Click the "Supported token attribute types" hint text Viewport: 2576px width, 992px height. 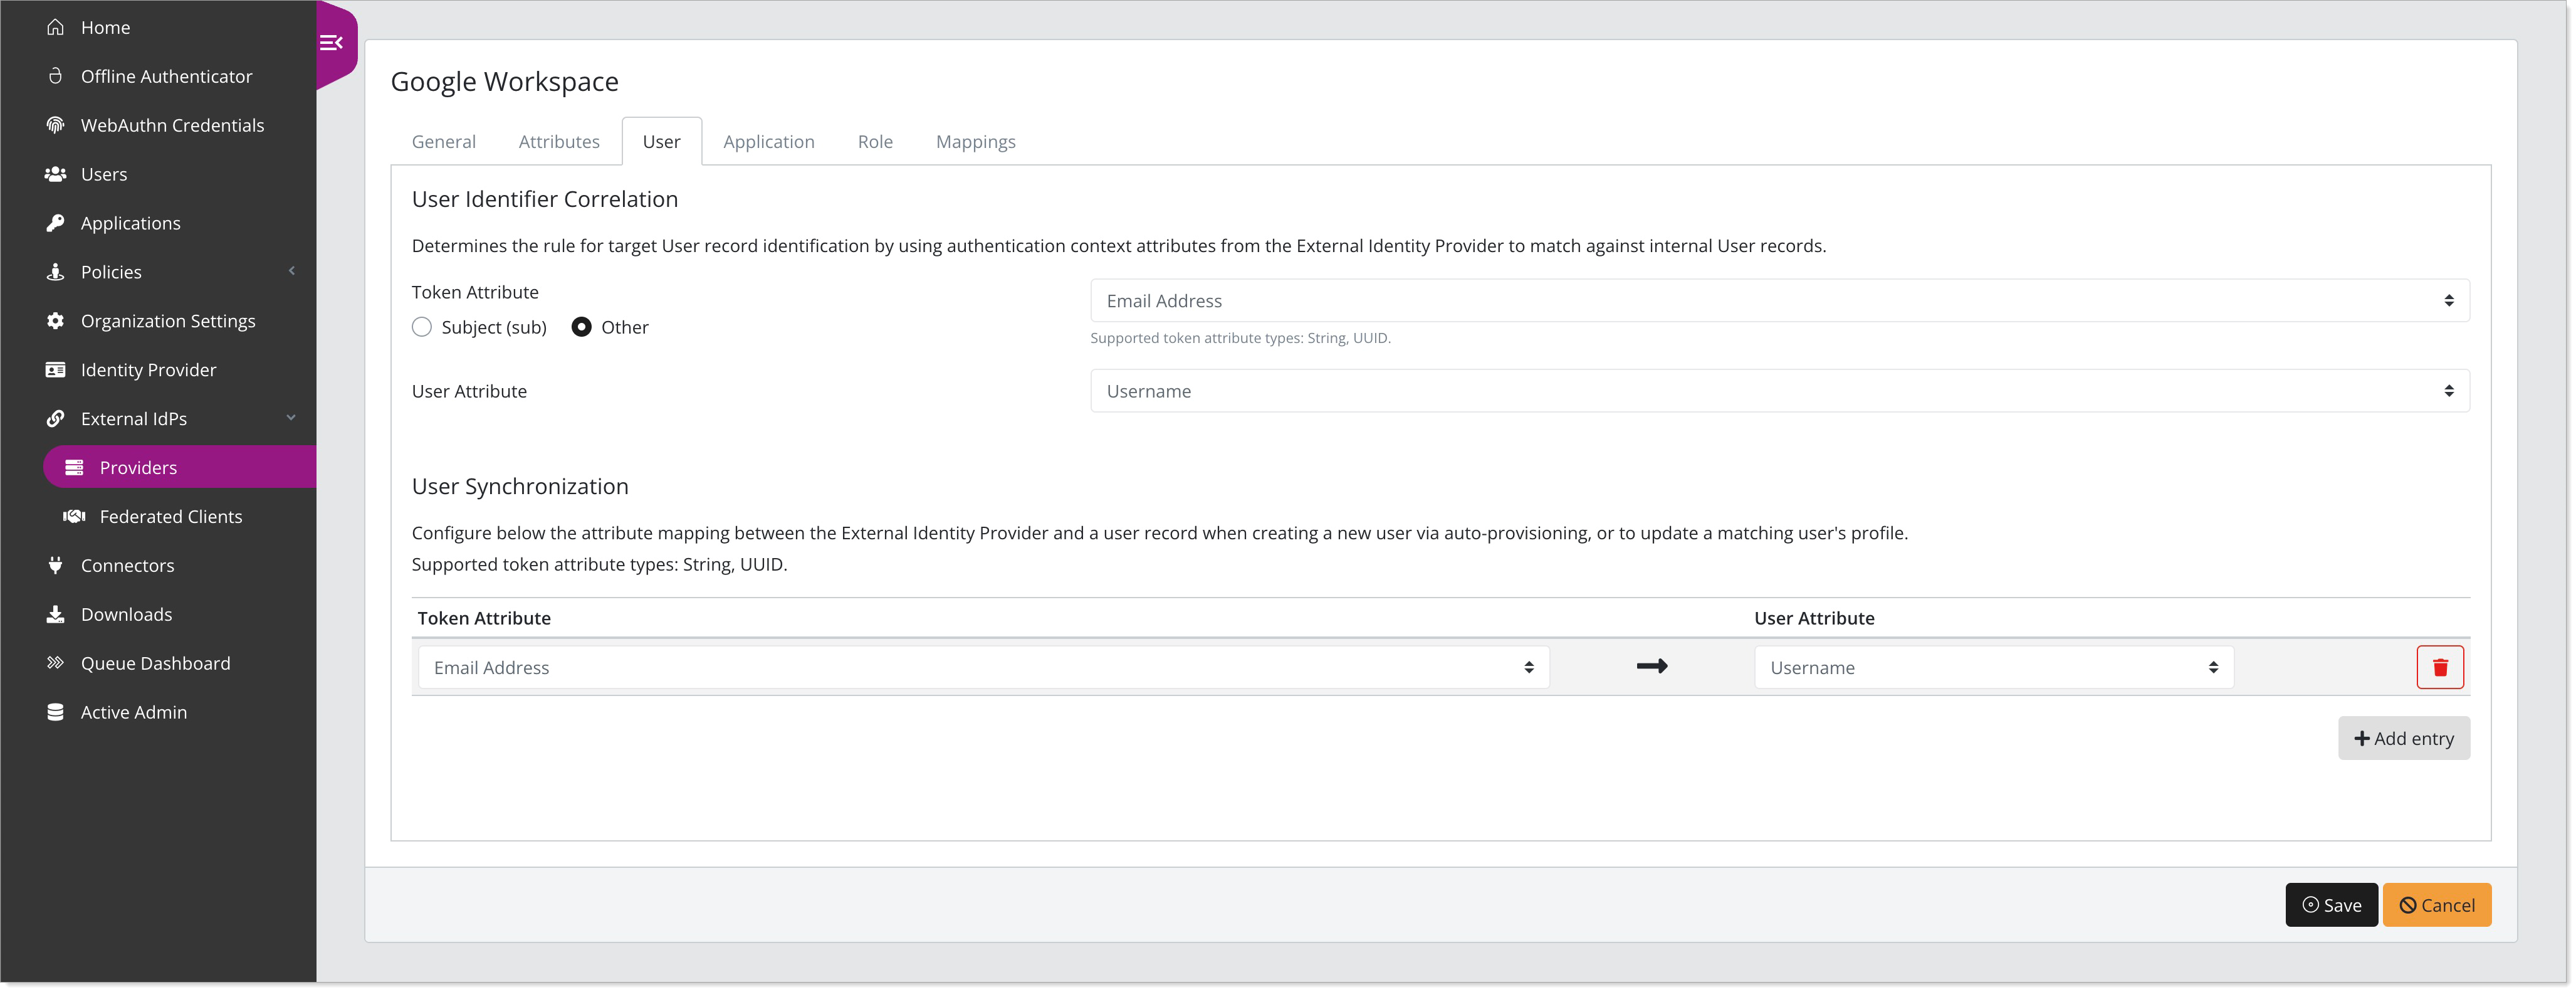click(x=1240, y=338)
